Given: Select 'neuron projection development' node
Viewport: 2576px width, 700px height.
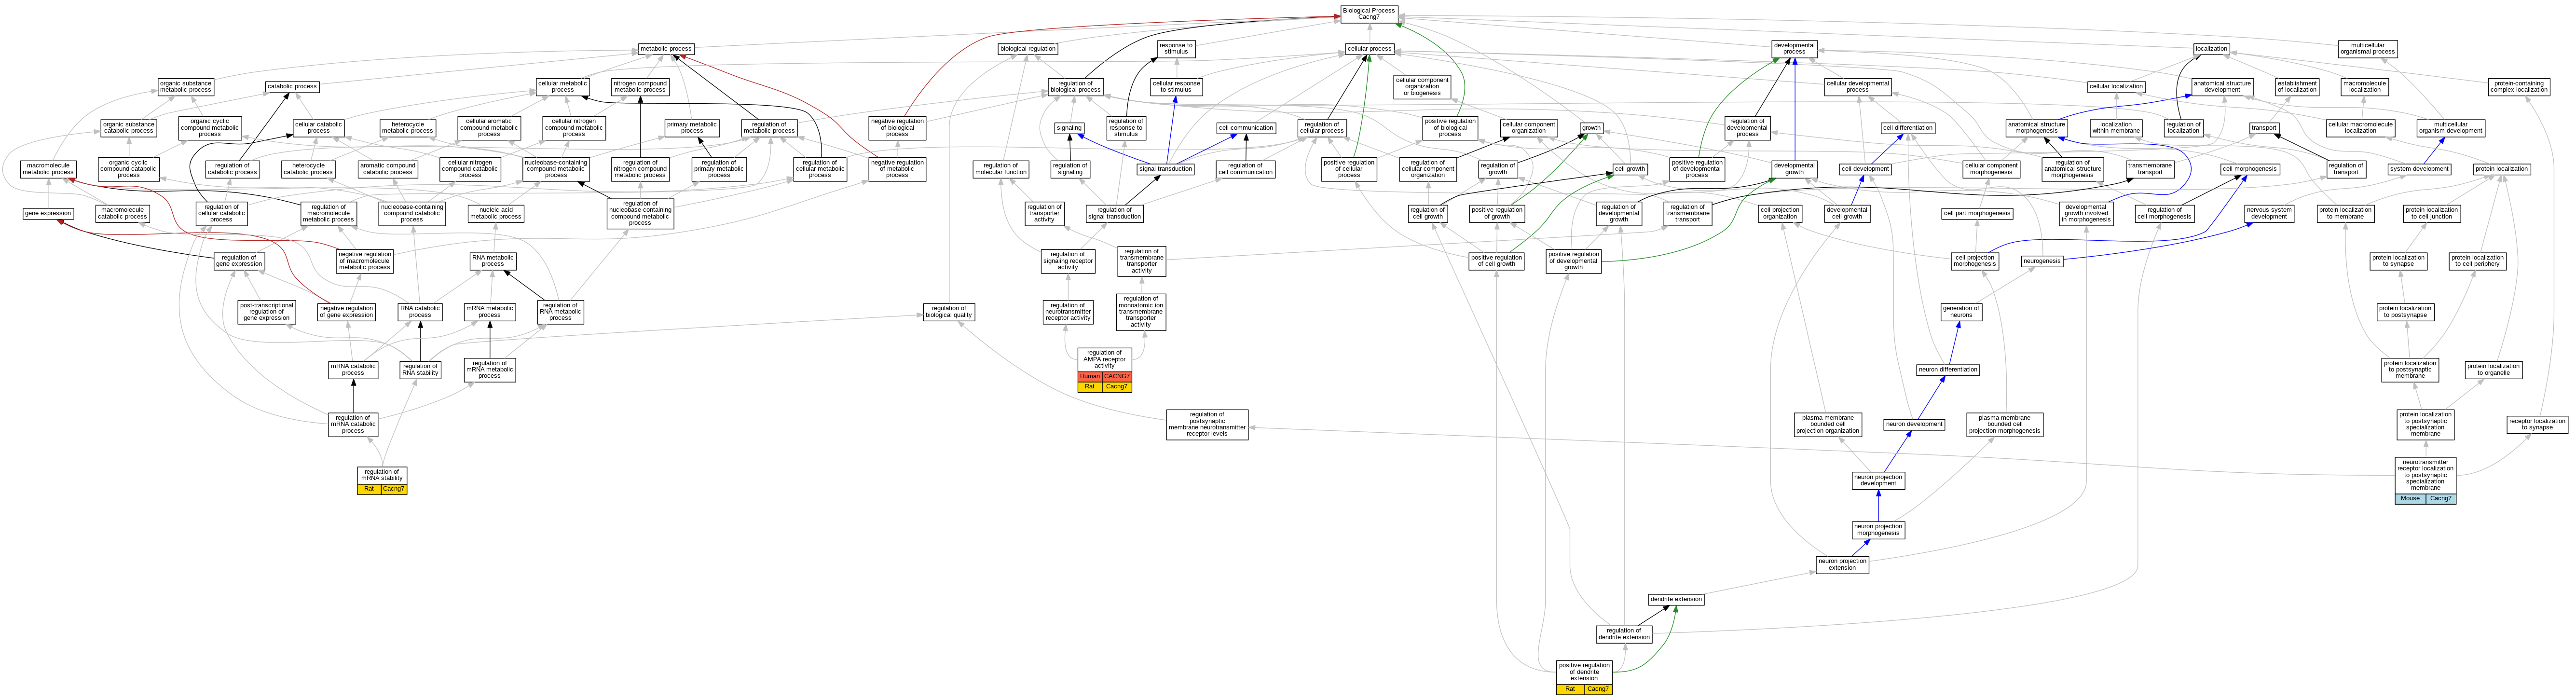Looking at the screenshot, I should [1878, 481].
